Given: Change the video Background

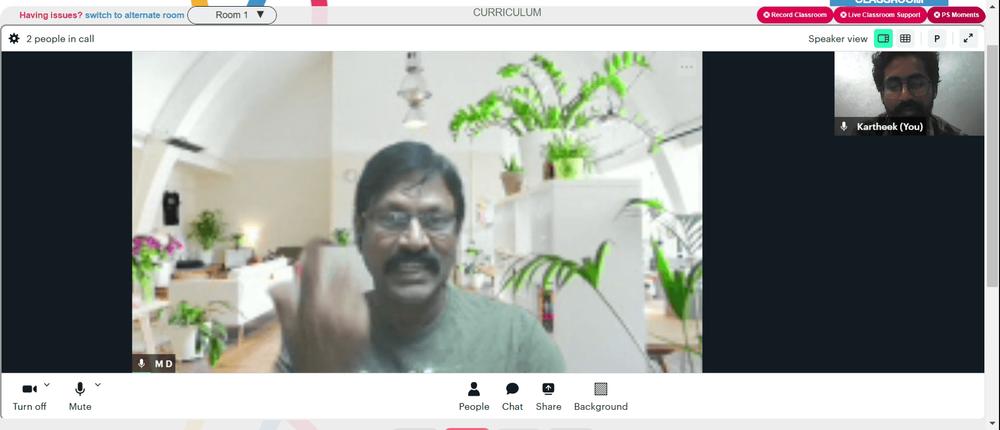Looking at the screenshot, I should (x=601, y=396).
